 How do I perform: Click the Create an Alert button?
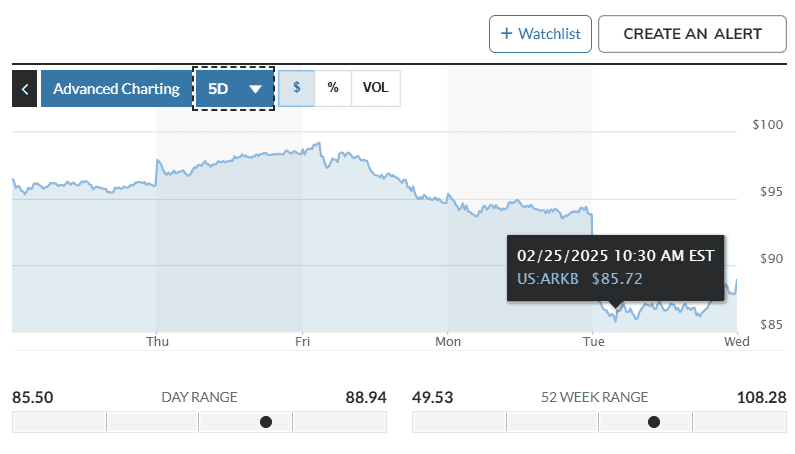tap(692, 34)
